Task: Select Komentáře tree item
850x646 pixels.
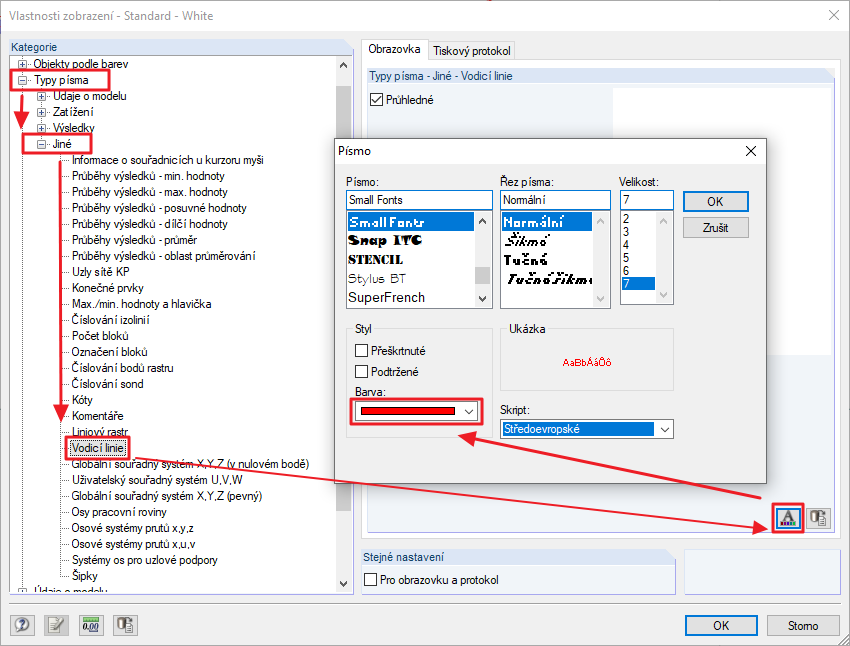Action: coord(98,416)
